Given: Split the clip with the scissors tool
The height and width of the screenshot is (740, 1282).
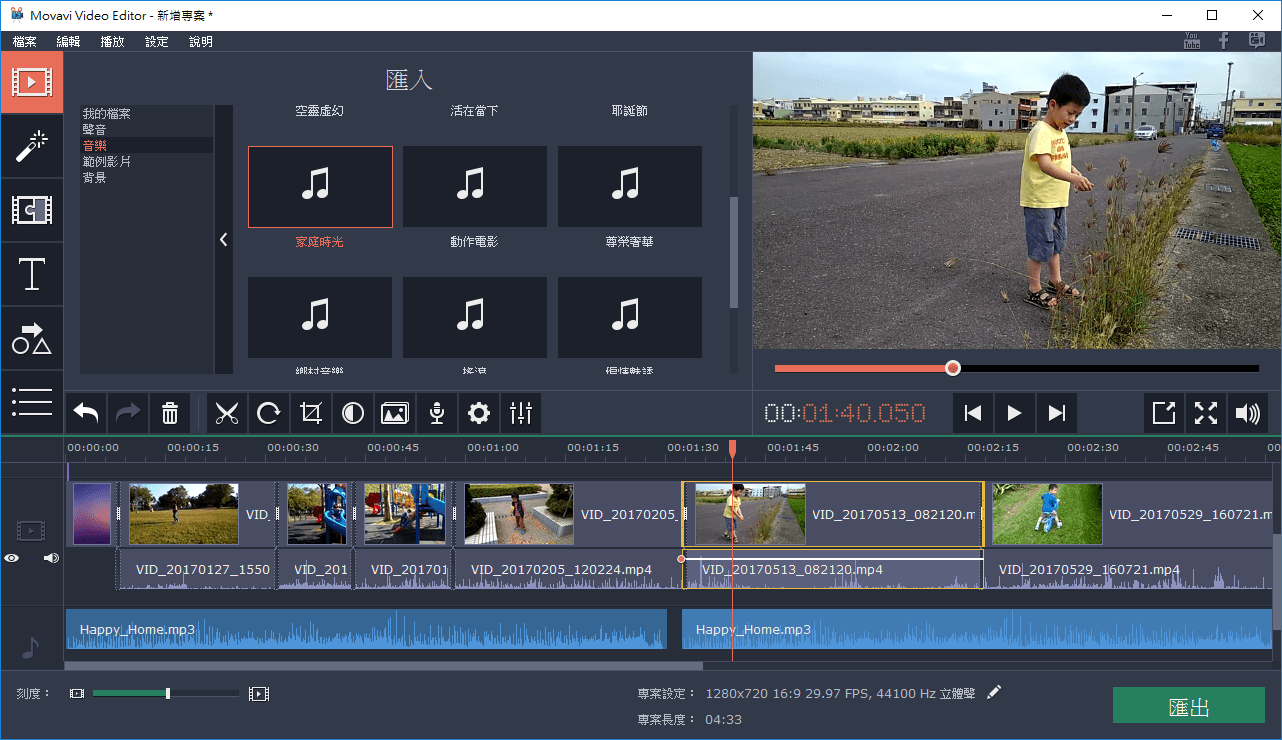Looking at the screenshot, I should [227, 412].
